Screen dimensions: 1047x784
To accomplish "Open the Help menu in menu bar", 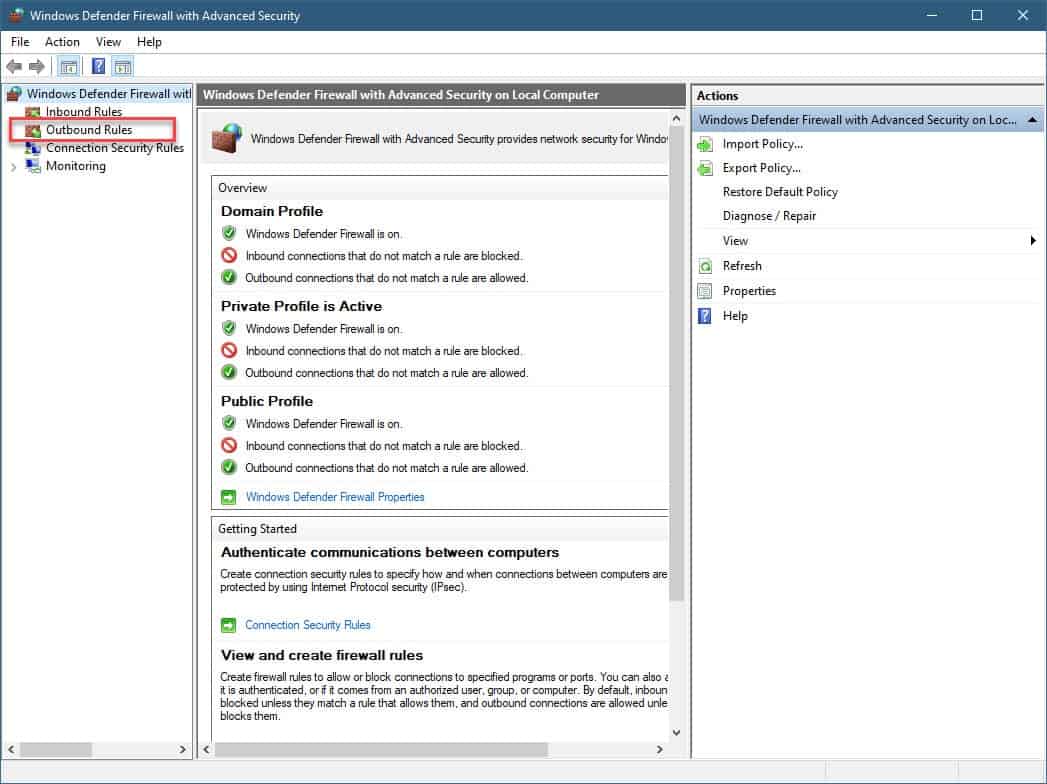I will coord(149,42).
